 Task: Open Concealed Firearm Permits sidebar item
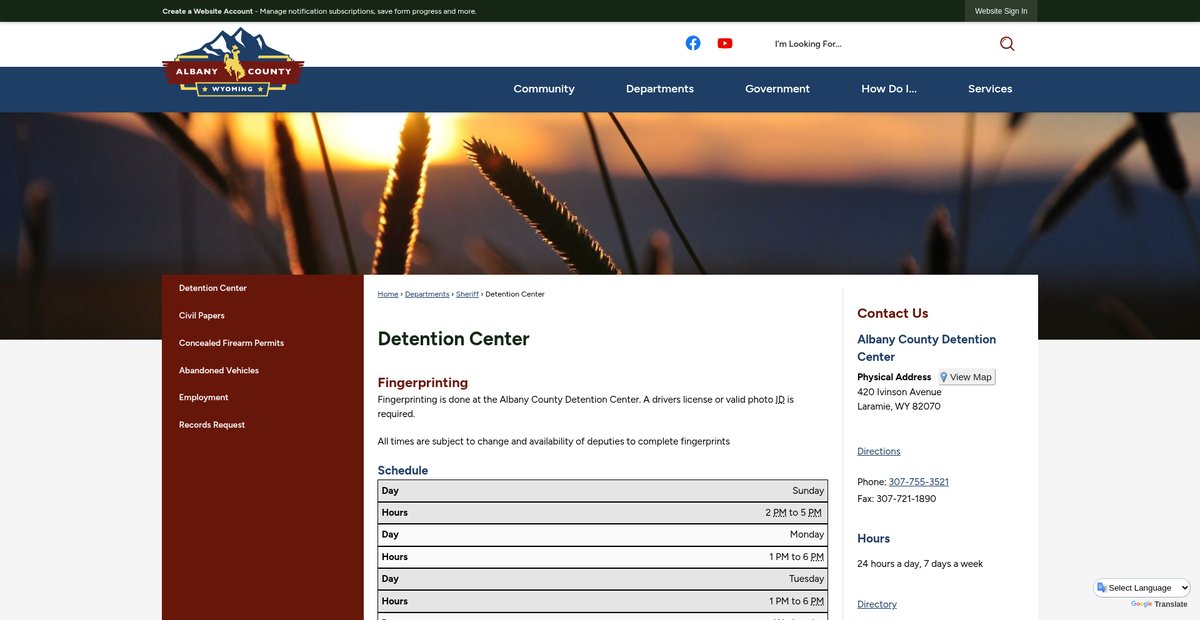(x=231, y=343)
